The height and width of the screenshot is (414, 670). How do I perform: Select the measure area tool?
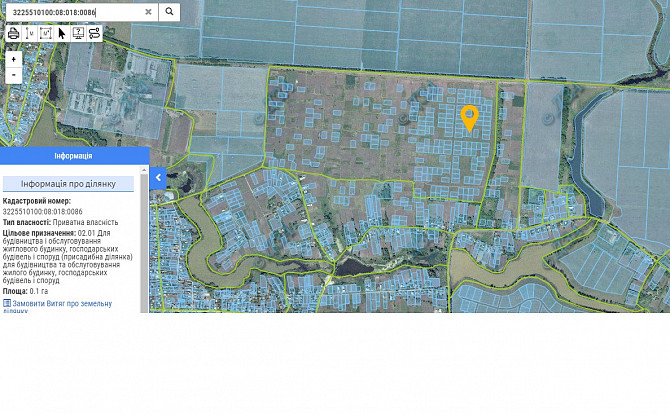tap(46, 33)
